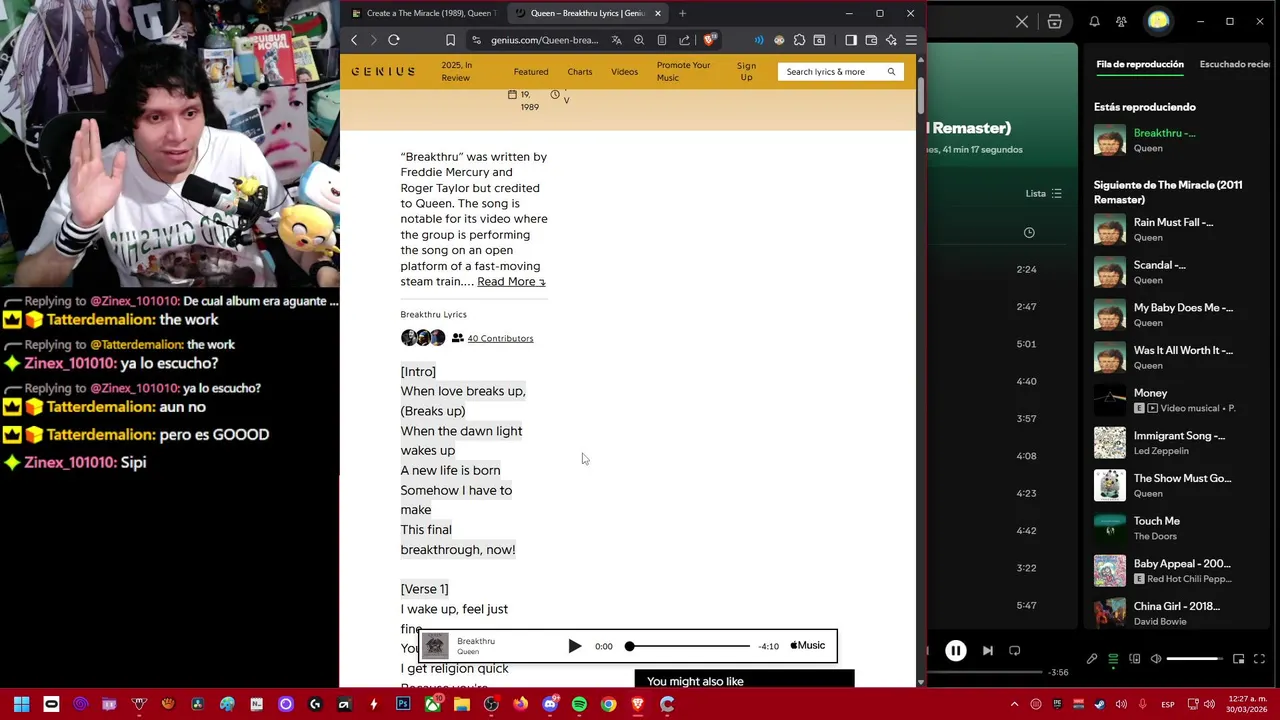Select the [Verse 1] lyric header
Screen dimensions: 1280x720
[424, 590]
